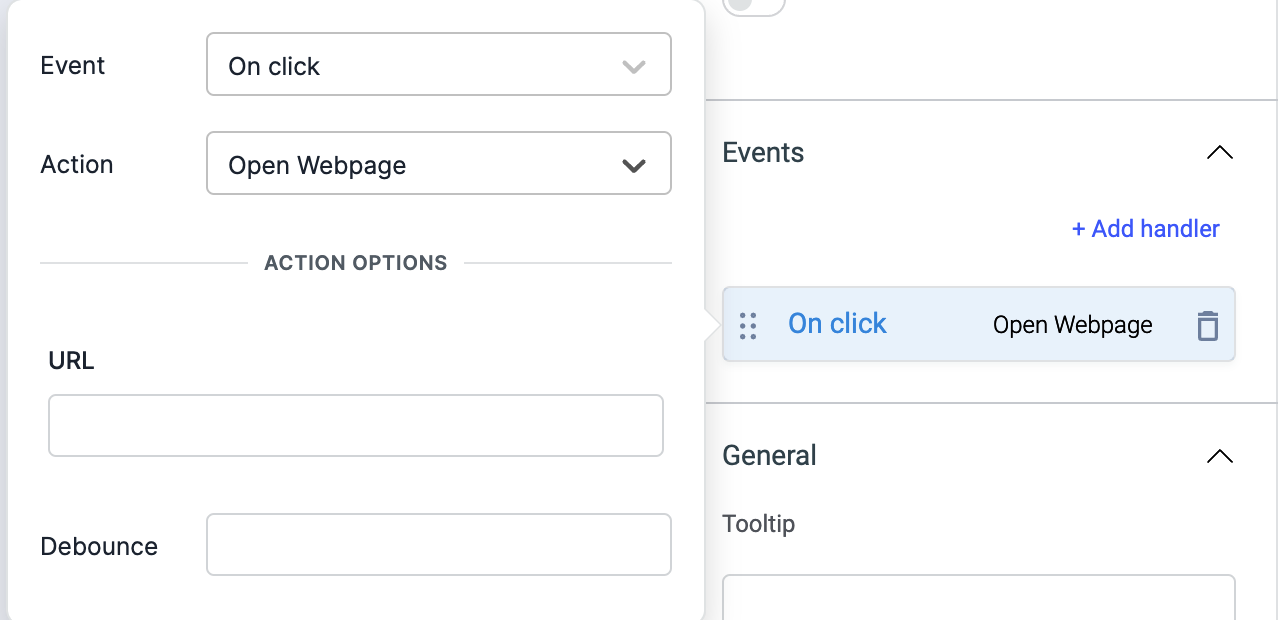This screenshot has width=1278, height=620.
Task: Click the Debounce label
Action: click(99, 546)
